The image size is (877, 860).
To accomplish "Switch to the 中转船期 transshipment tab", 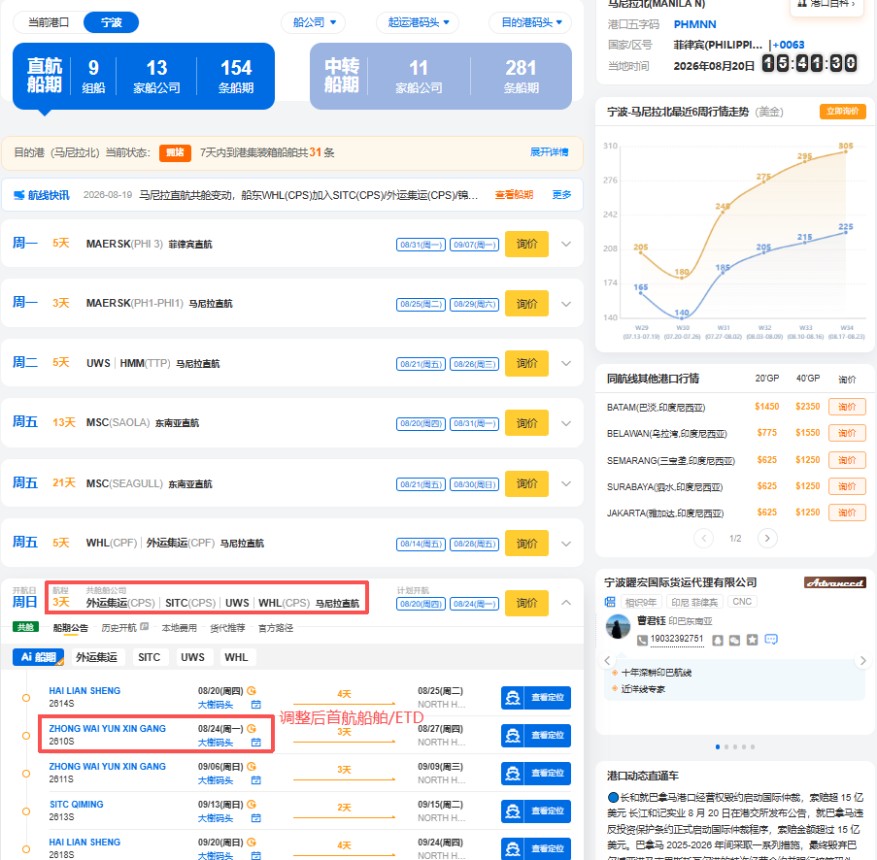I will tap(441, 76).
